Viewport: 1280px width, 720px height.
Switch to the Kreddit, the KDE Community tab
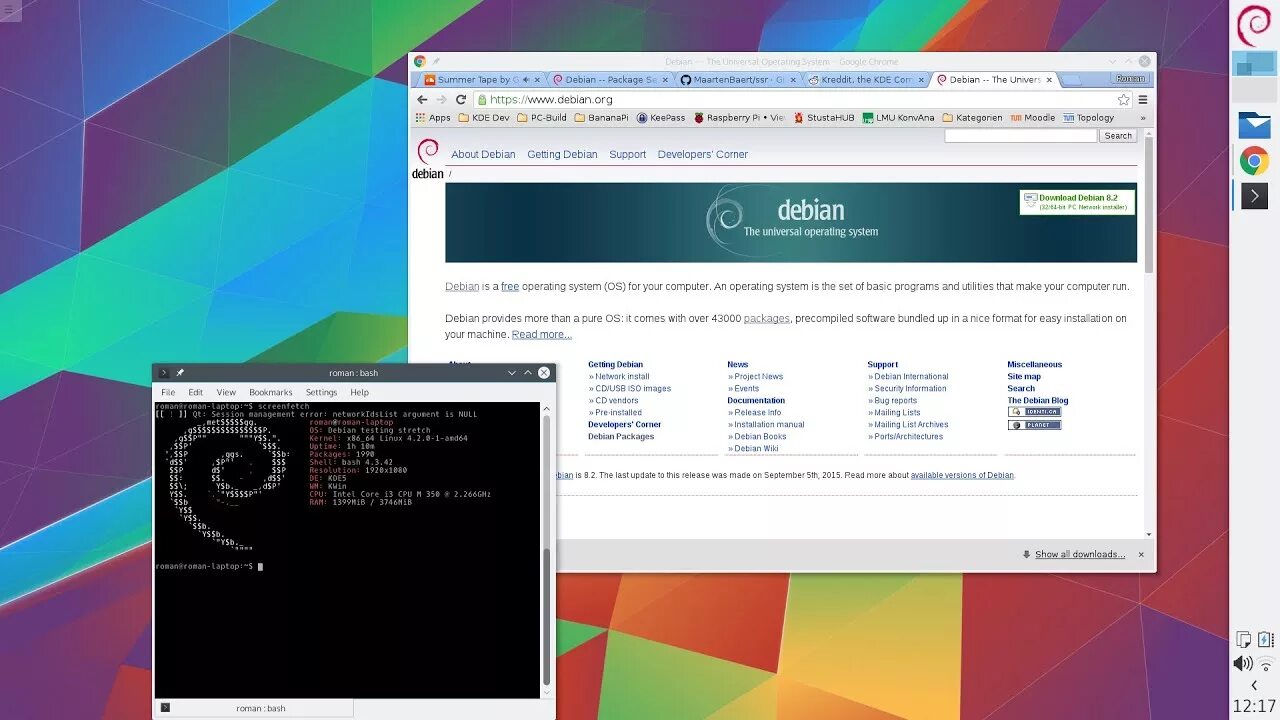point(866,79)
